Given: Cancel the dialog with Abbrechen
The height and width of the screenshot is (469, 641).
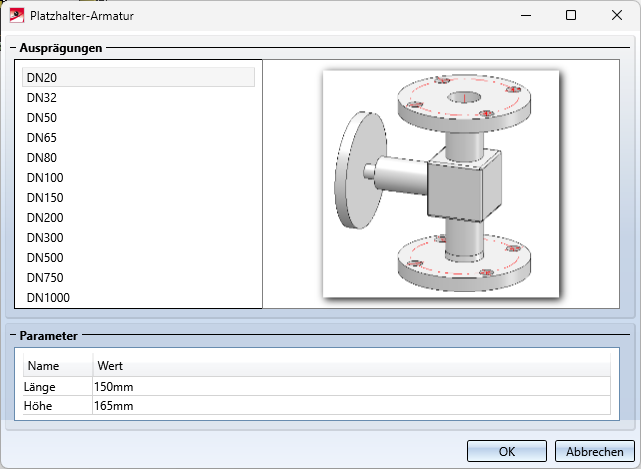Looking at the screenshot, I should tap(594, 451).
